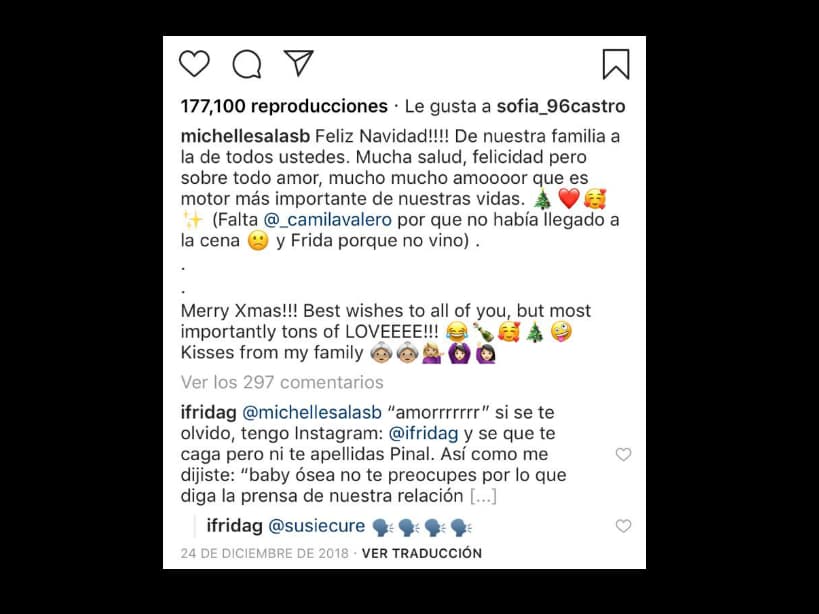Open @ifridag mention inside comment text
Viewport: 819px width, 614px height.
click(x=424, y=433)
